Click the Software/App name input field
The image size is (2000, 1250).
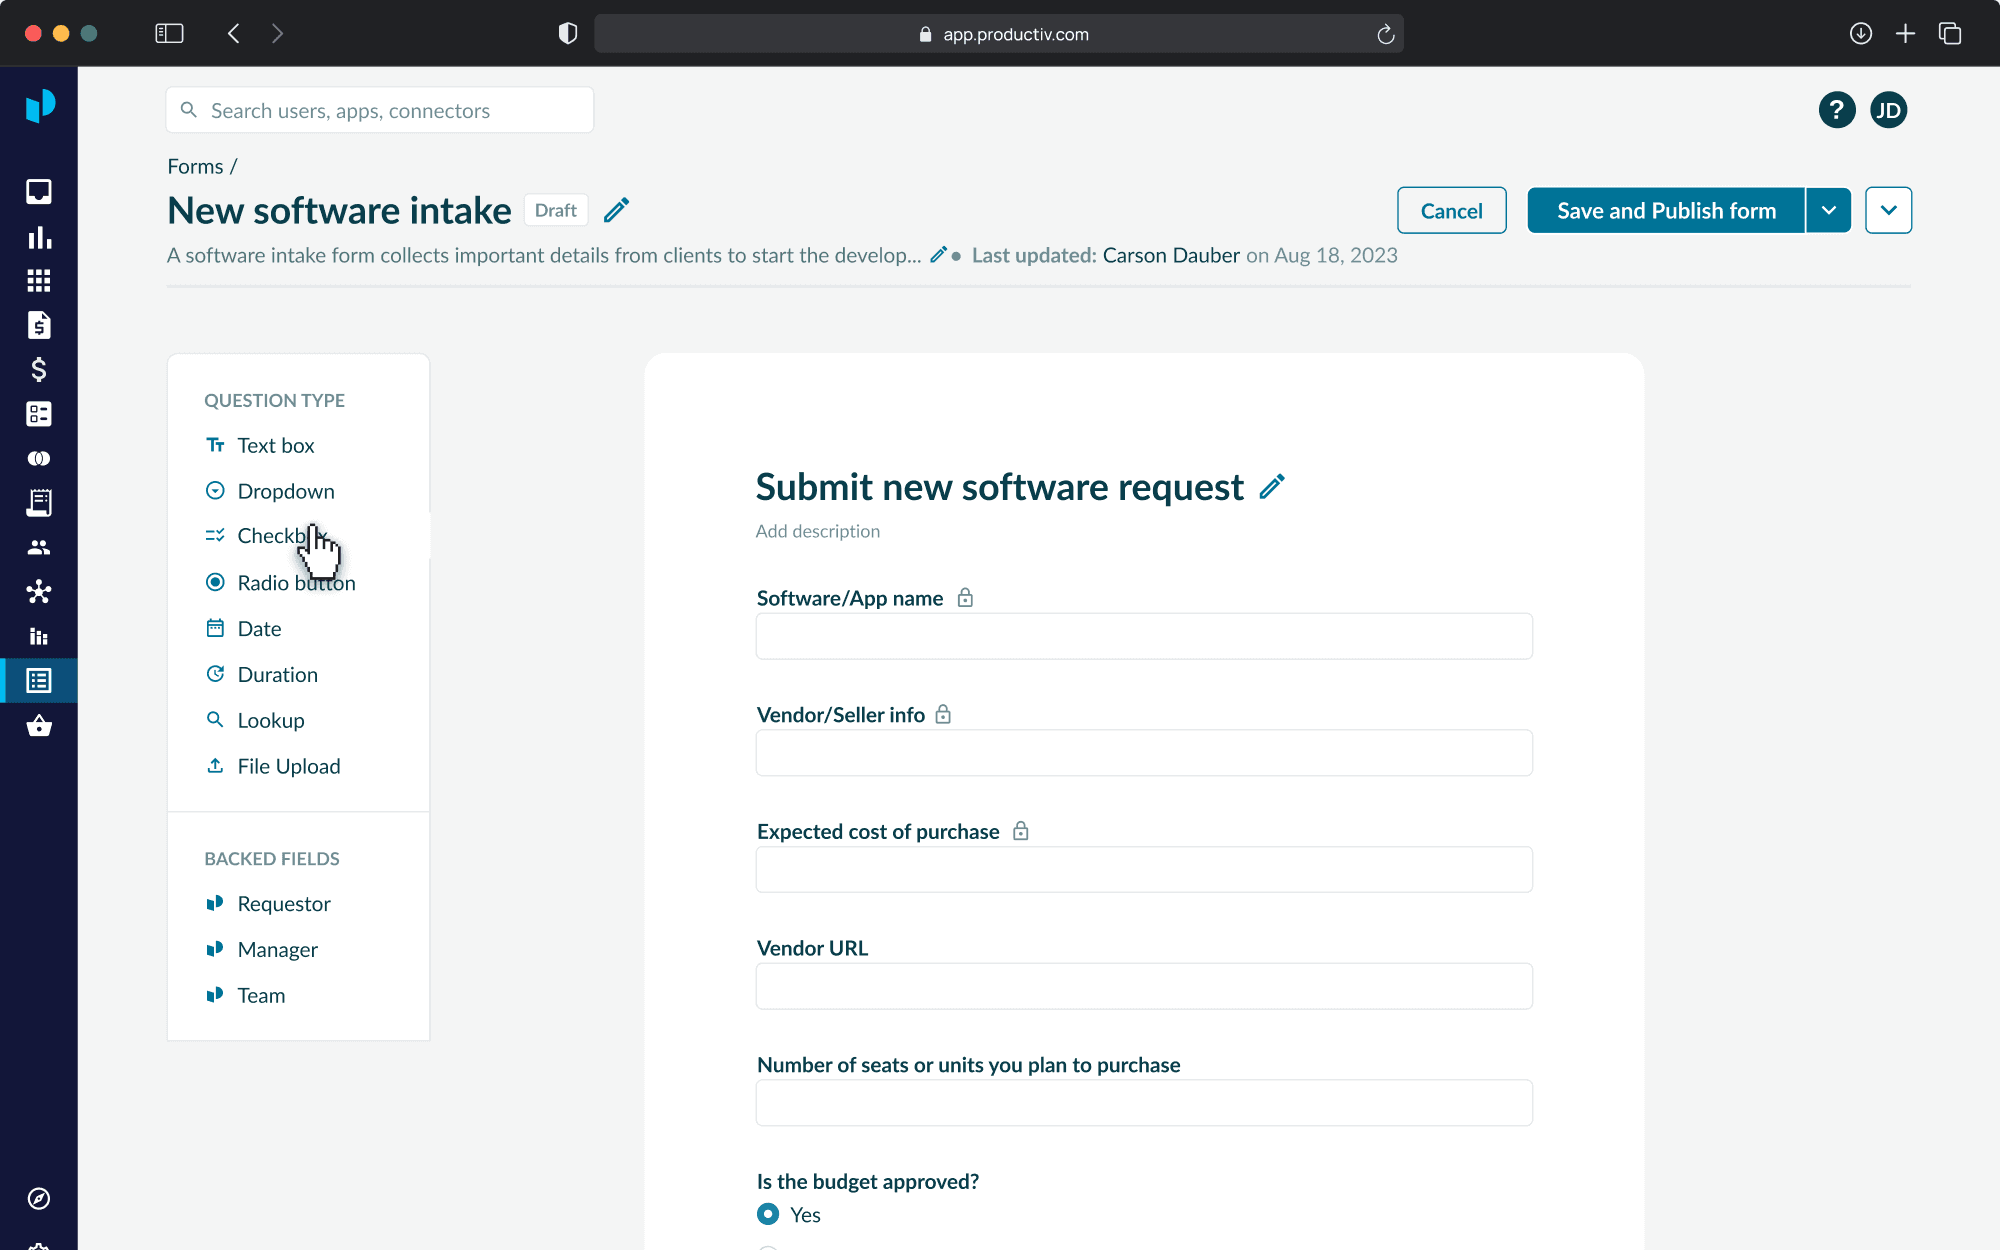pyautogui.click(x=1144, y=636)
